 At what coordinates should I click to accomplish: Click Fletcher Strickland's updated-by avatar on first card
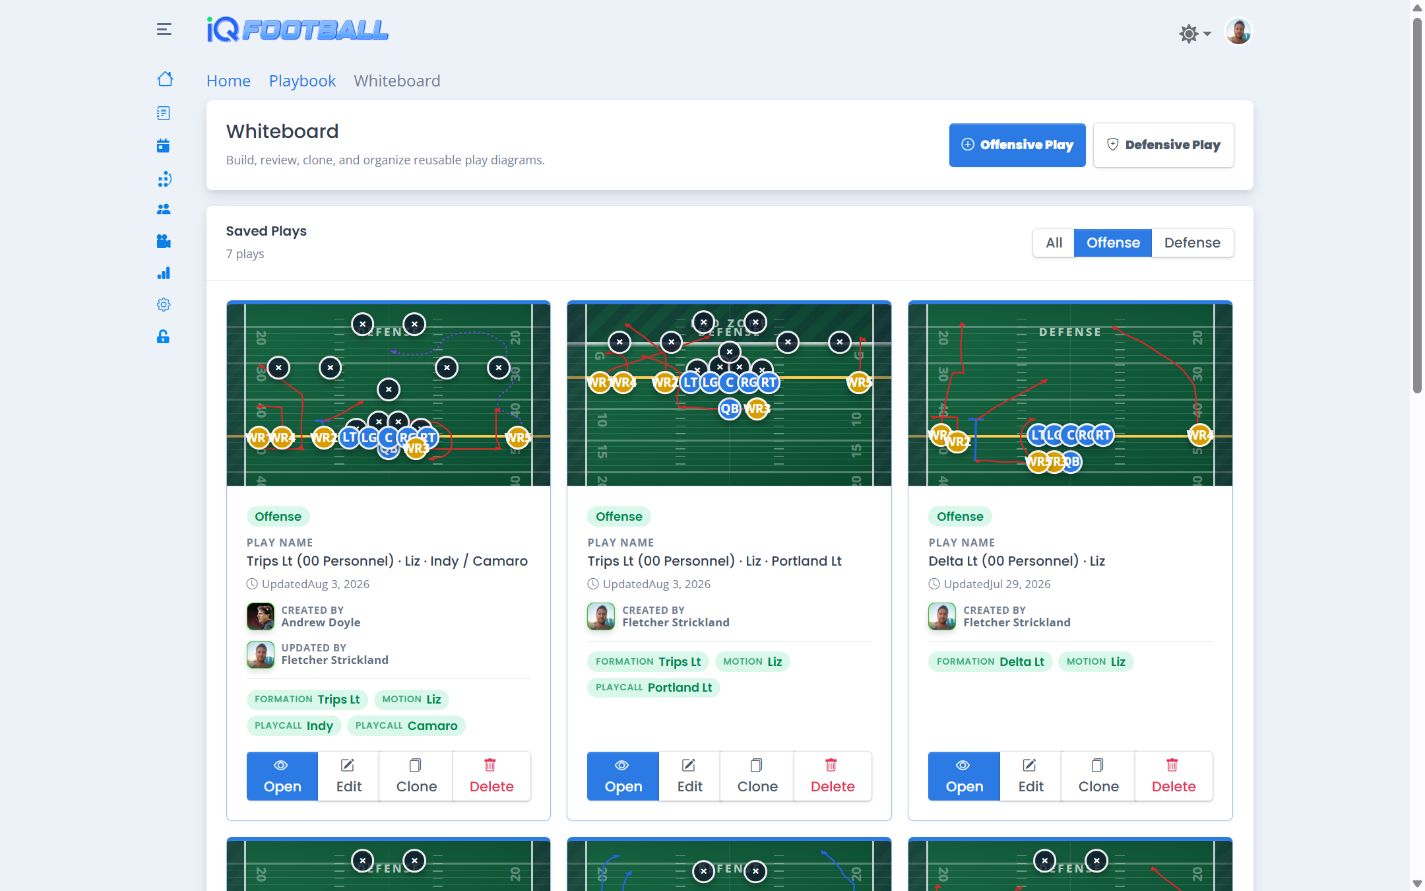[x=260, y=654]
